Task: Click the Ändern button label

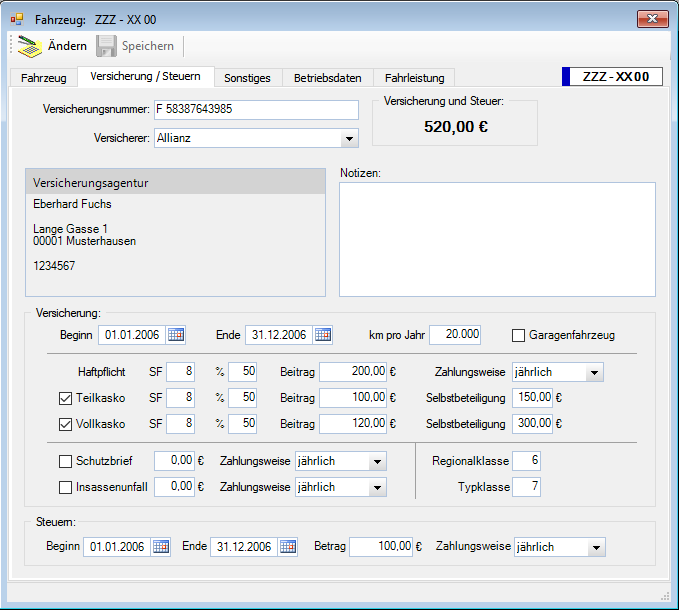Action: click(67, 46)
